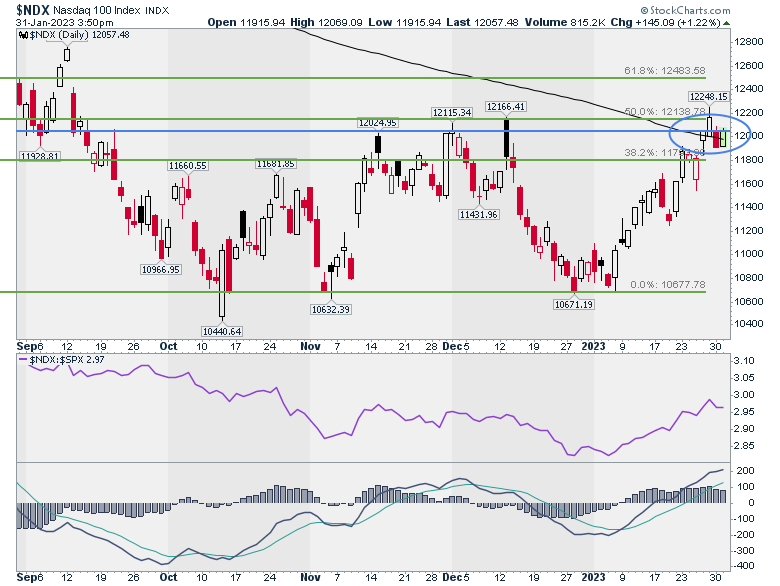Click the Nov label on the upper date axis
The height and width of the screenshot is (586, 780).
(310, 346)
